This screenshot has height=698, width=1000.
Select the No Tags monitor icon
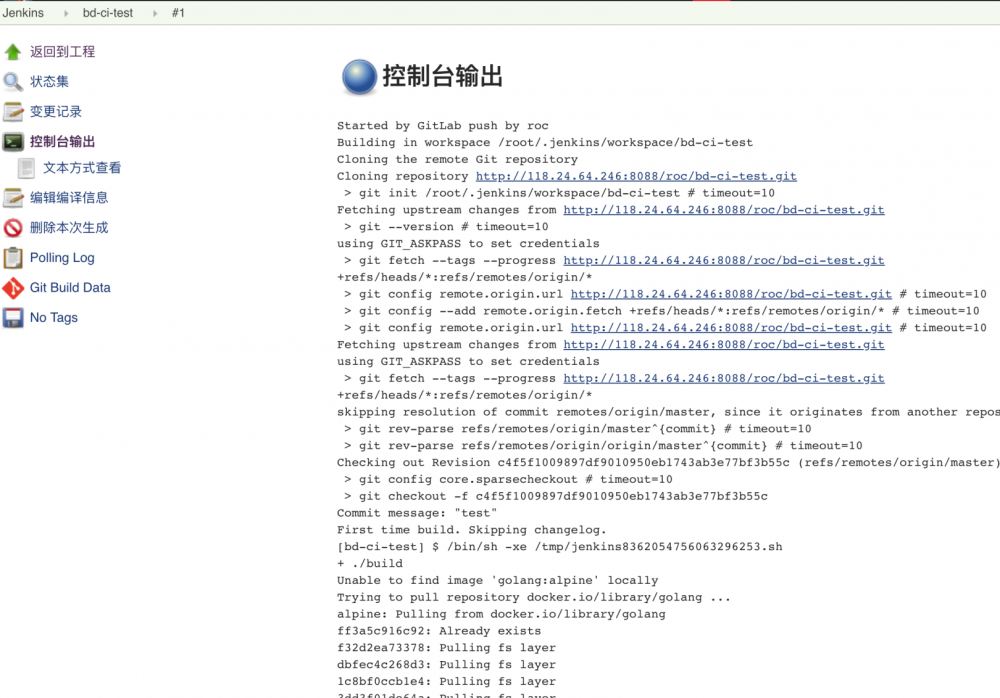(13, 317)
